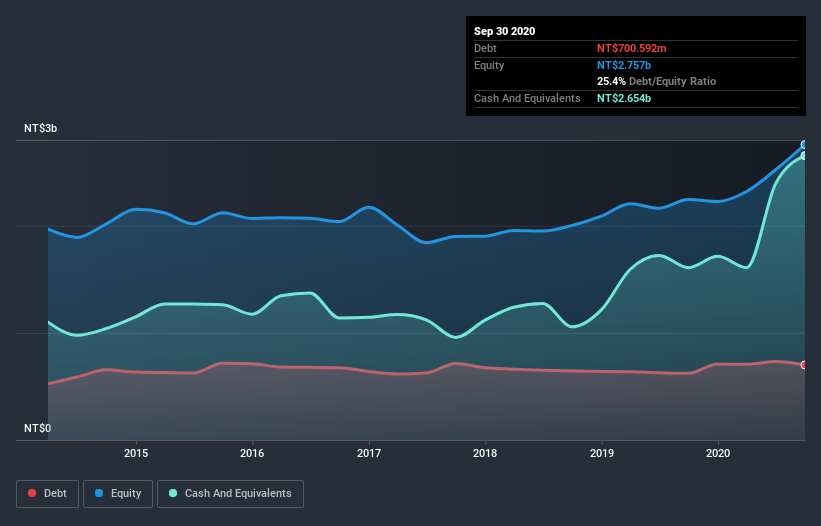
Task: Click the NT$0 y-axis label
Action: (38, 428)
